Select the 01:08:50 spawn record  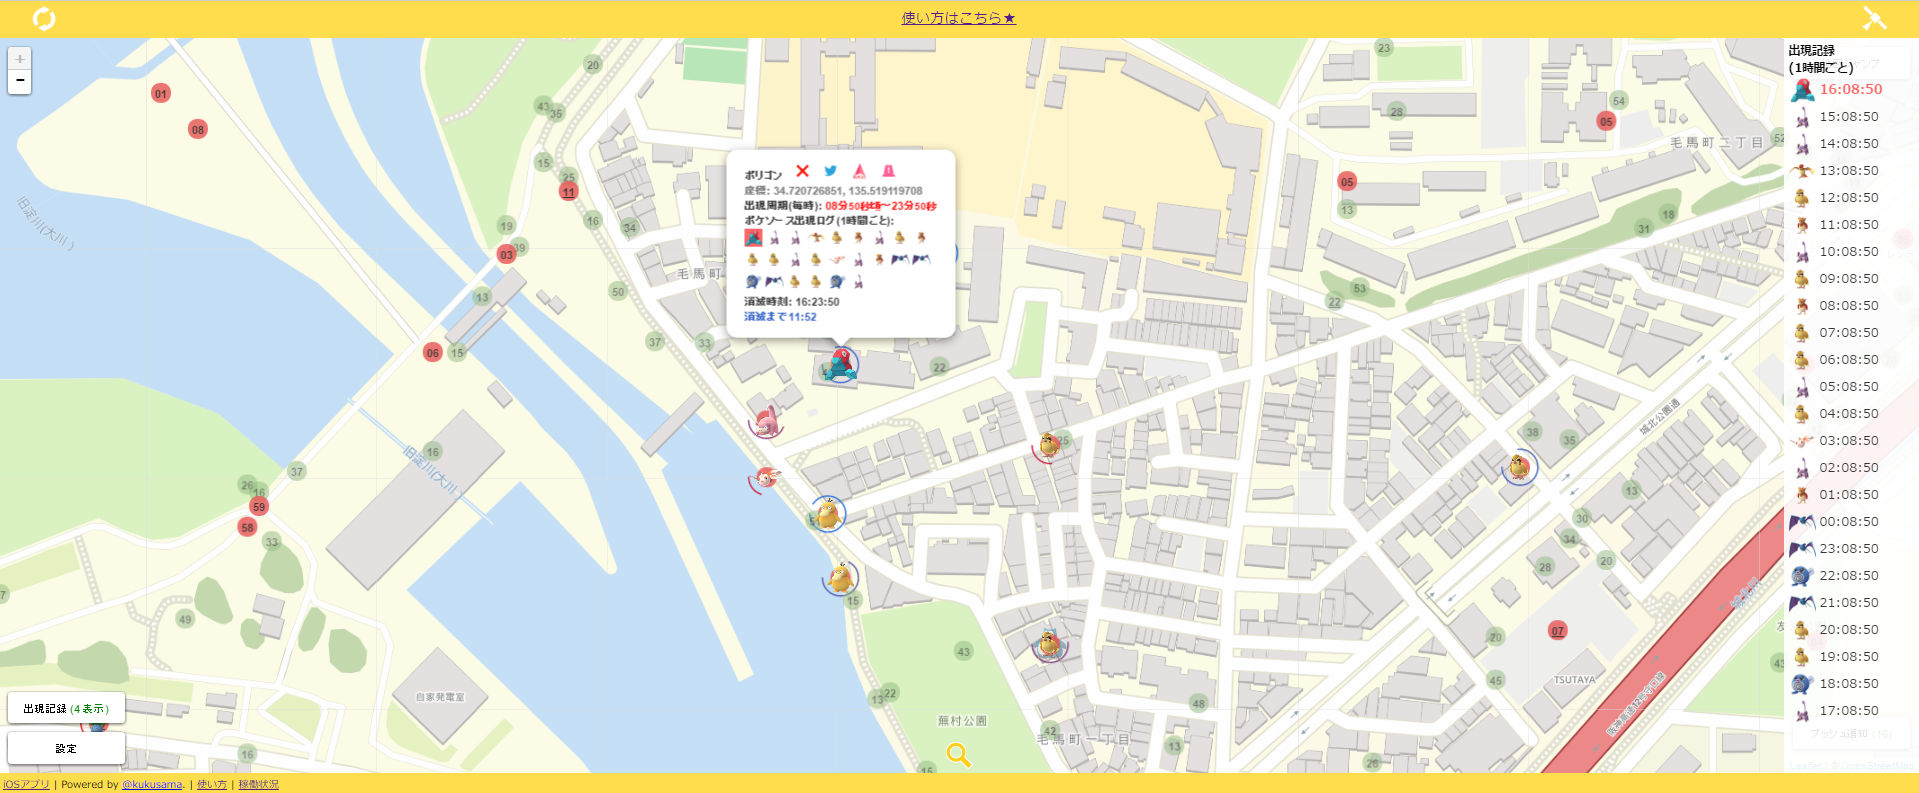pos(1837,494)
